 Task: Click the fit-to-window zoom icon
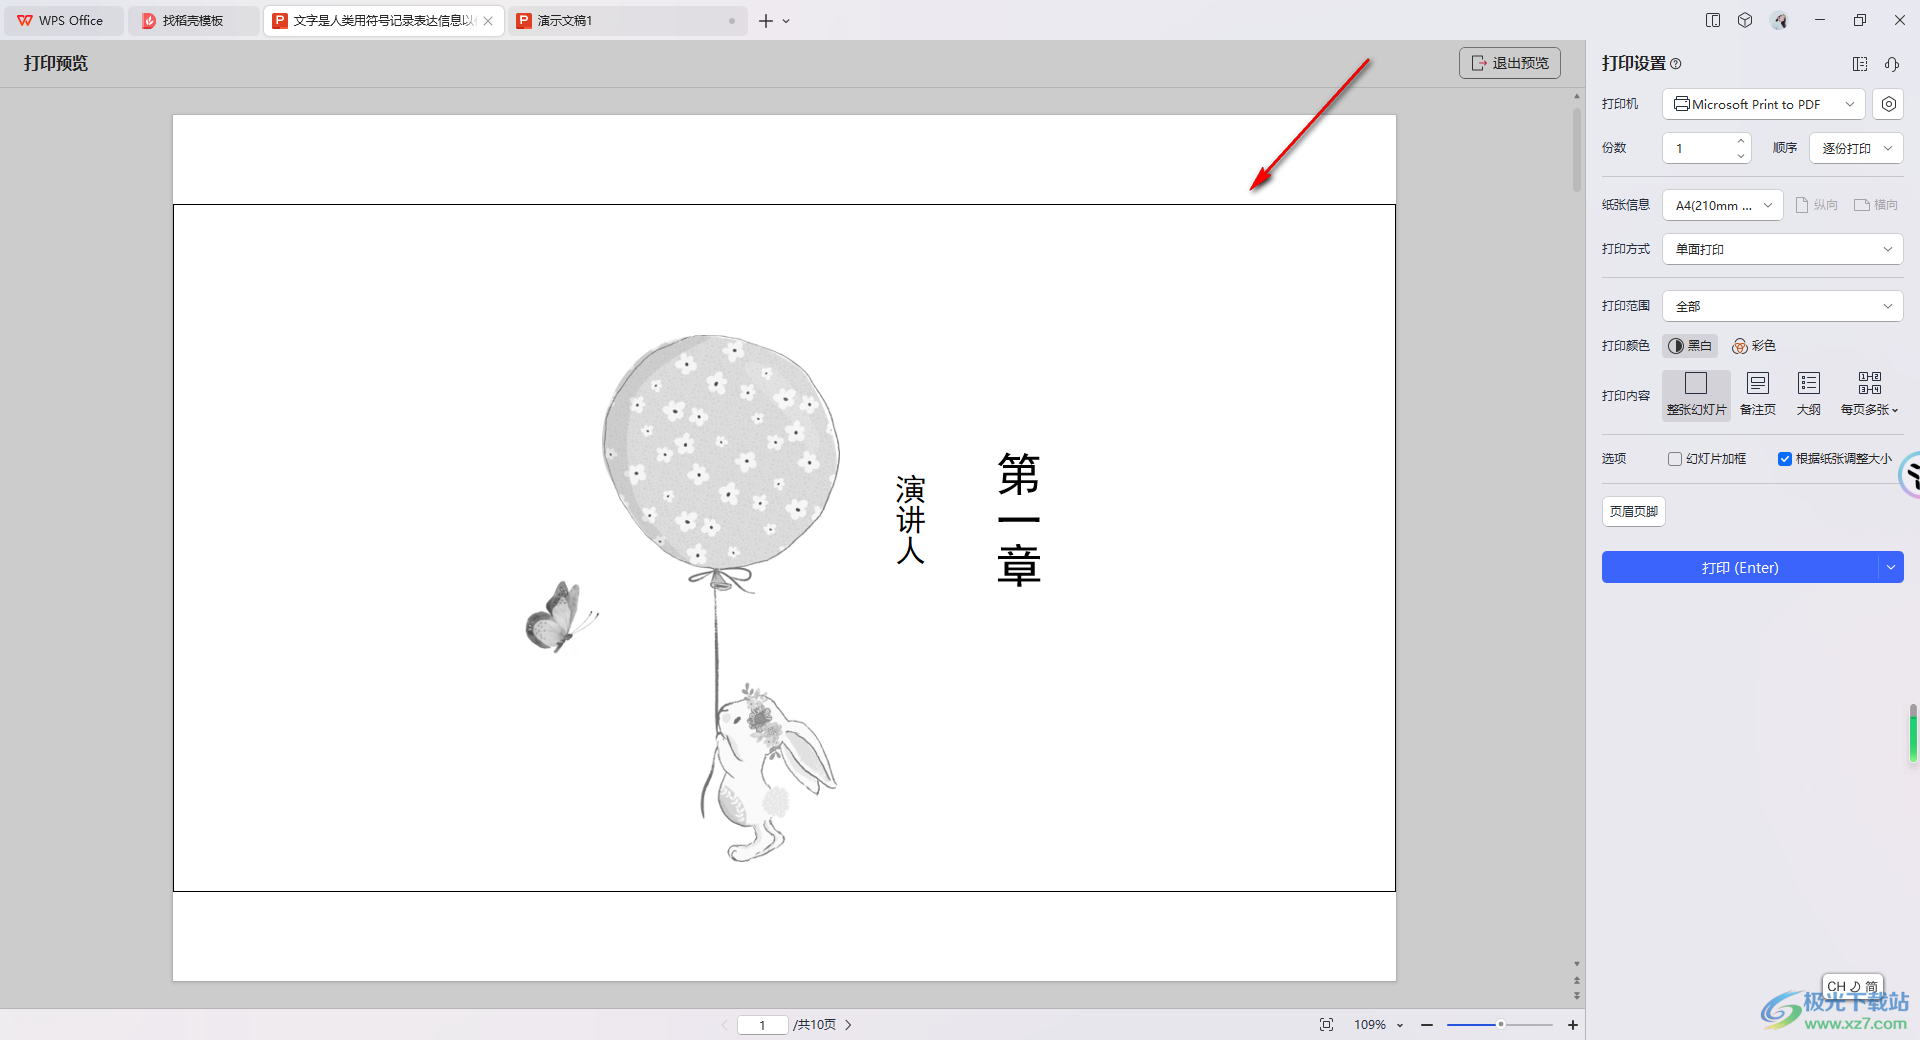pyautogui.click(x=1326, y=1025)
